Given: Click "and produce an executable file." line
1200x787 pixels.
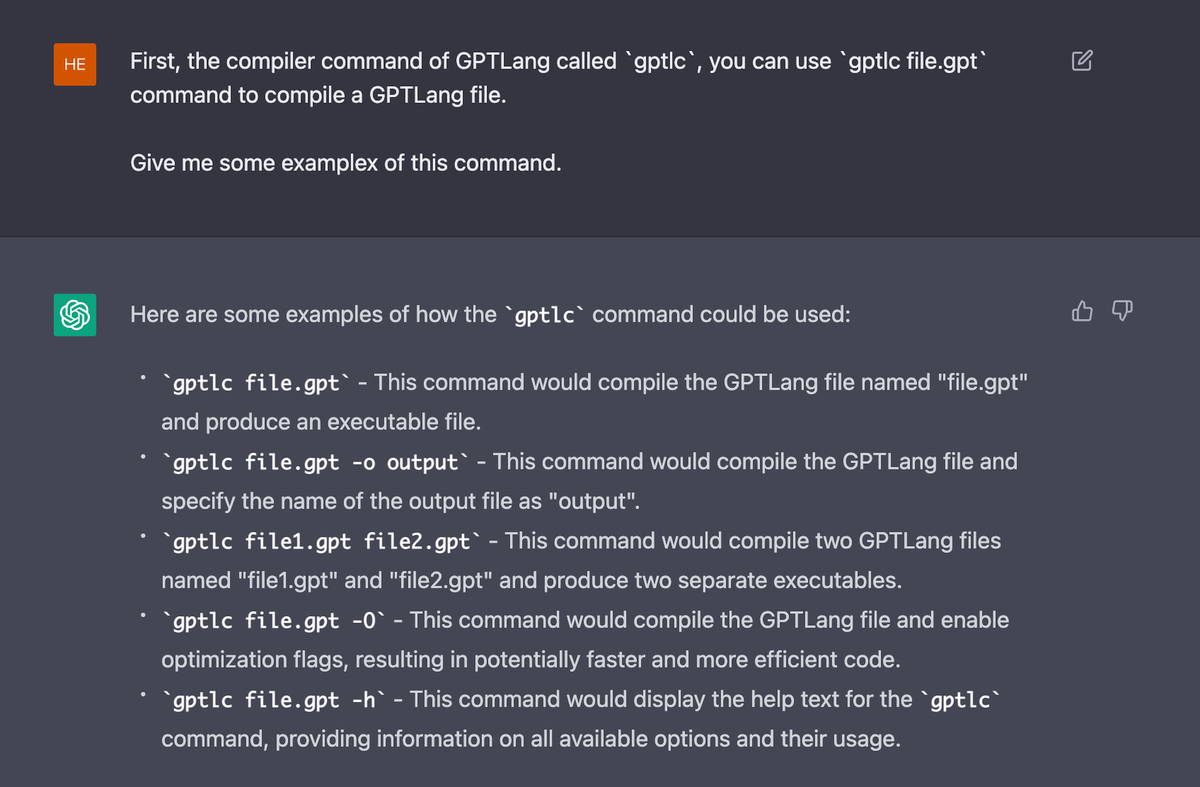Looking at the screenshot, I should click(x=321, y=422).
